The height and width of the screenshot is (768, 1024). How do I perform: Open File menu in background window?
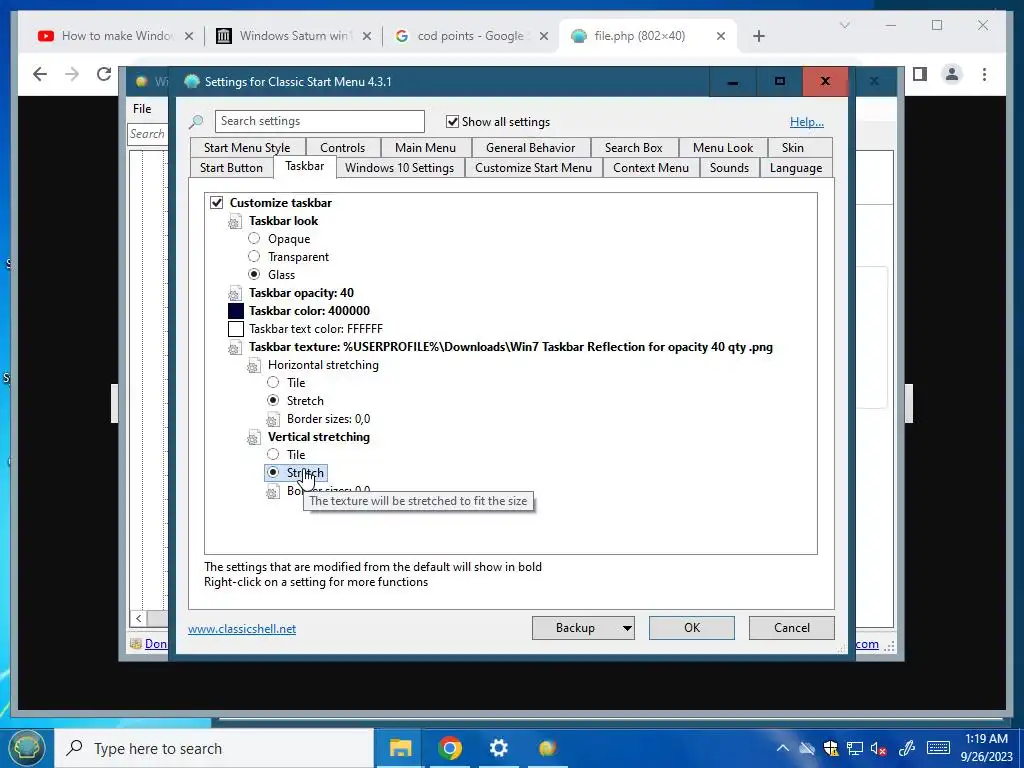pos(142,109)
